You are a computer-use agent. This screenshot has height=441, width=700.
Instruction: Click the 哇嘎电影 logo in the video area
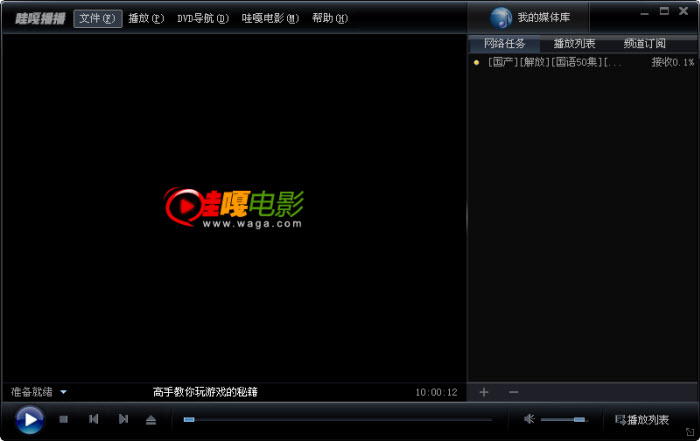(x=234, y=208)
